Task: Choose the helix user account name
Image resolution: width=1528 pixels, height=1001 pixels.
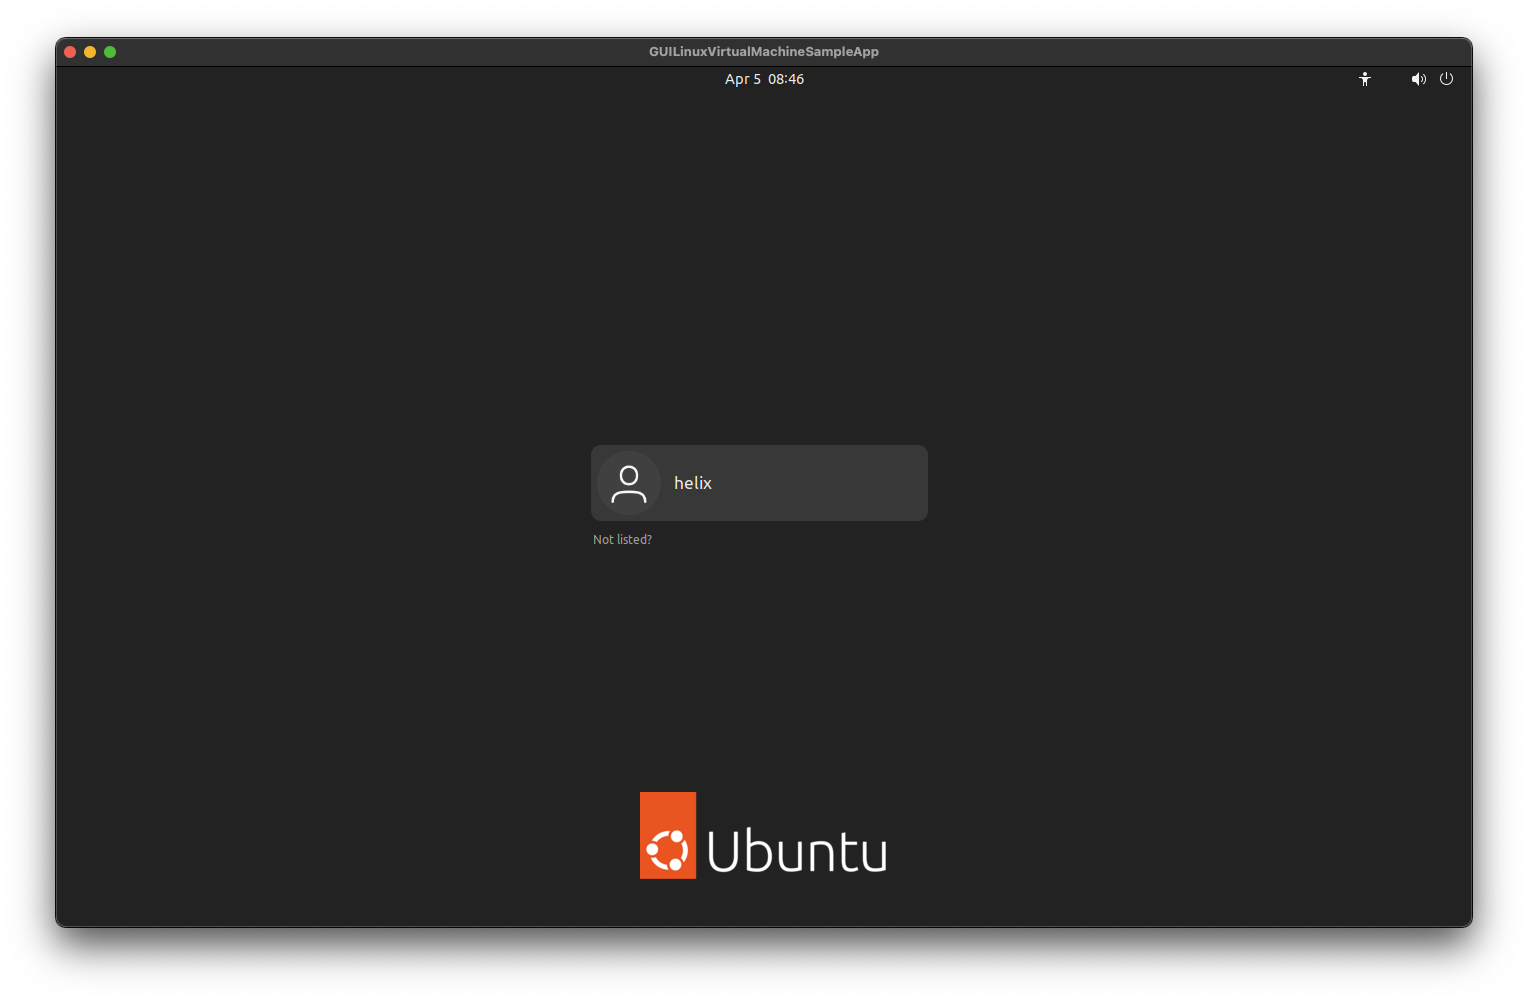Action: [x=693, y=483]
